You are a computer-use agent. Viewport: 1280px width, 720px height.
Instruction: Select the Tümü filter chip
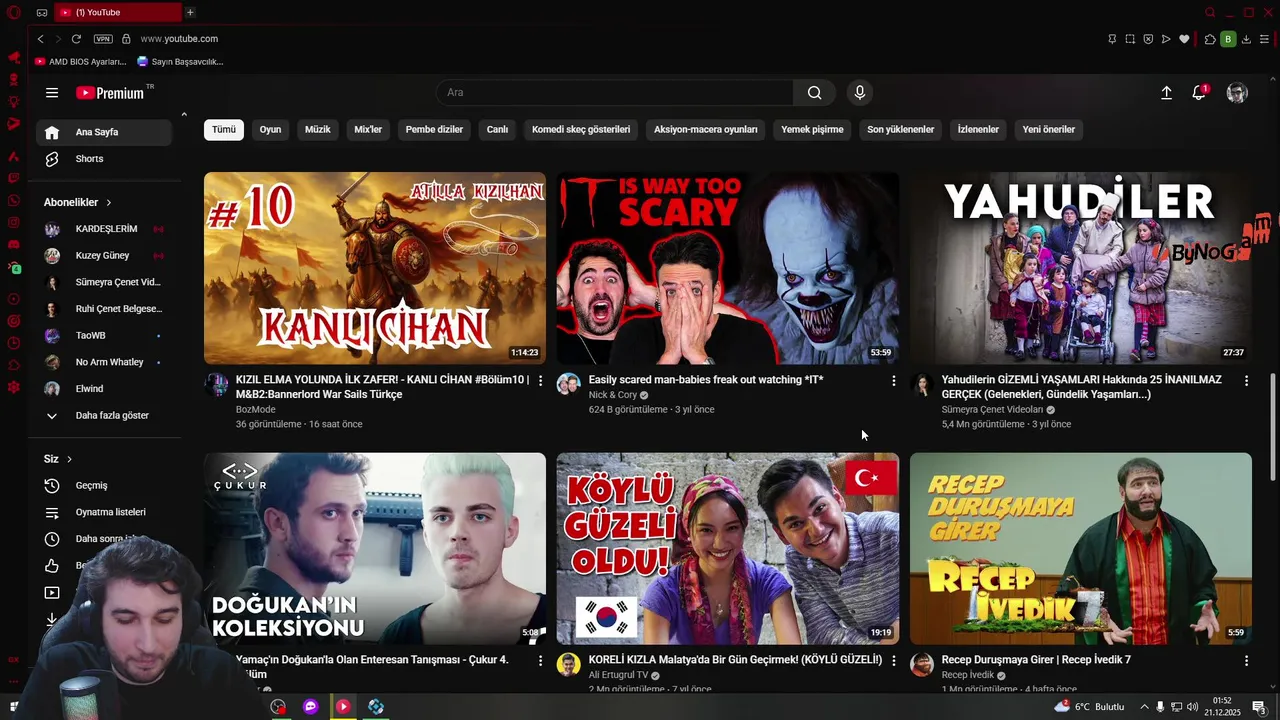tap(224, 130)
